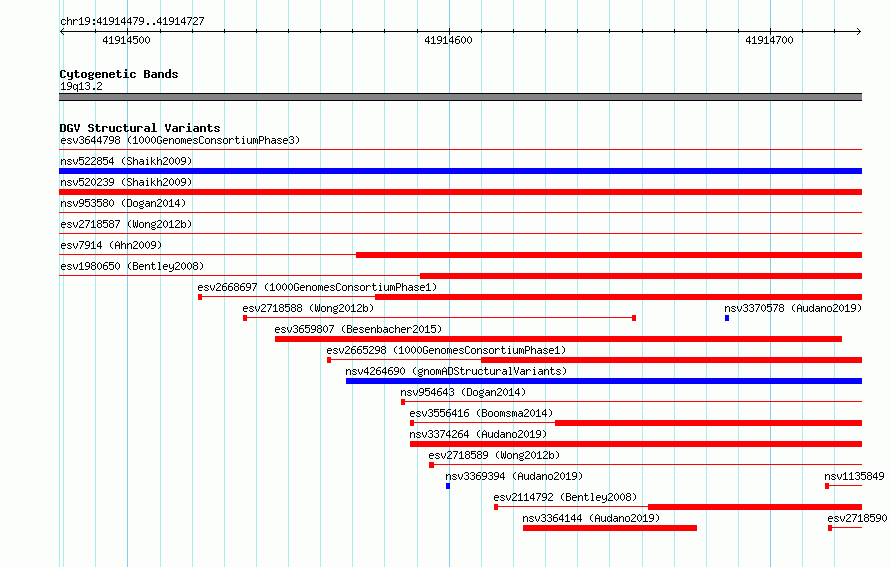Click the chr19:41914479..41914727 region label
This screenshot has width=890, height=567.
tap(132, 21)
